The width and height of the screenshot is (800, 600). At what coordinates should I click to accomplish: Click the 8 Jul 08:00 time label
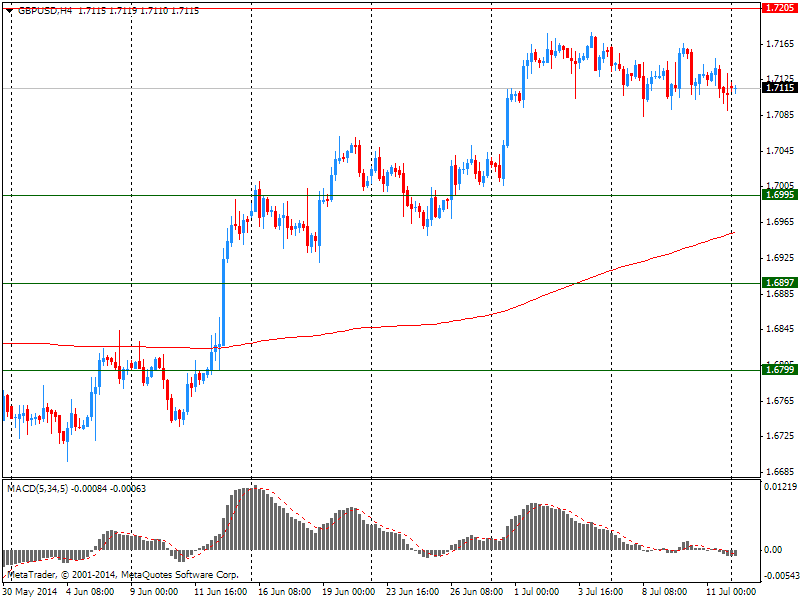coord(664,592)
